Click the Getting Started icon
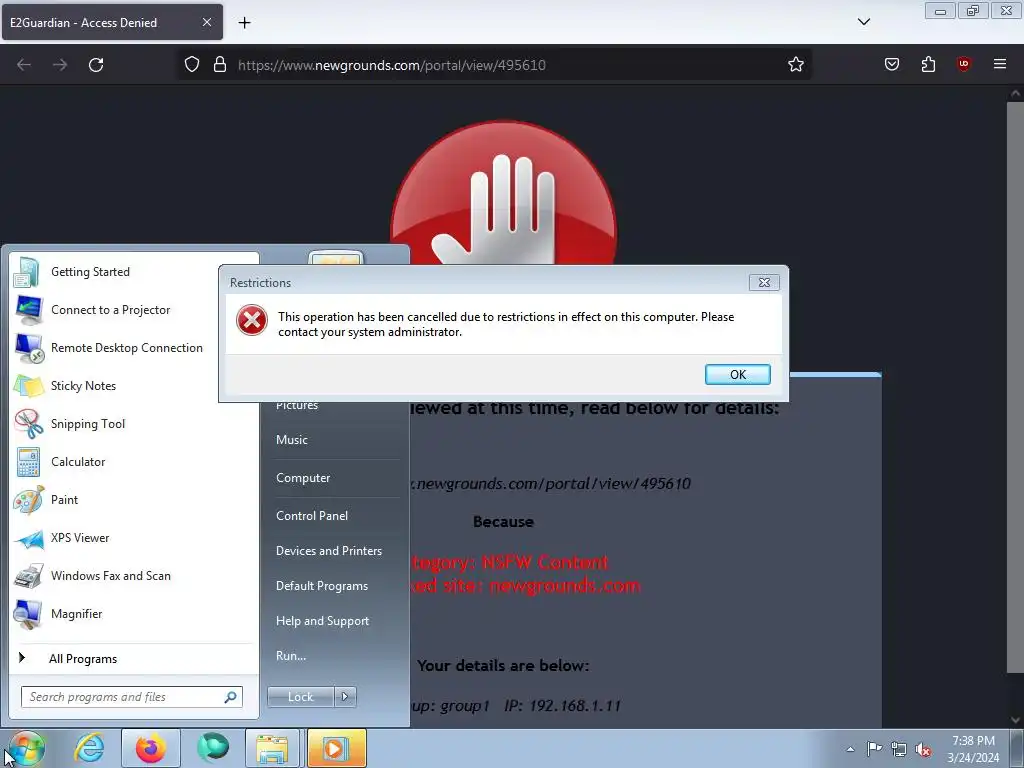 click(27, 272)
